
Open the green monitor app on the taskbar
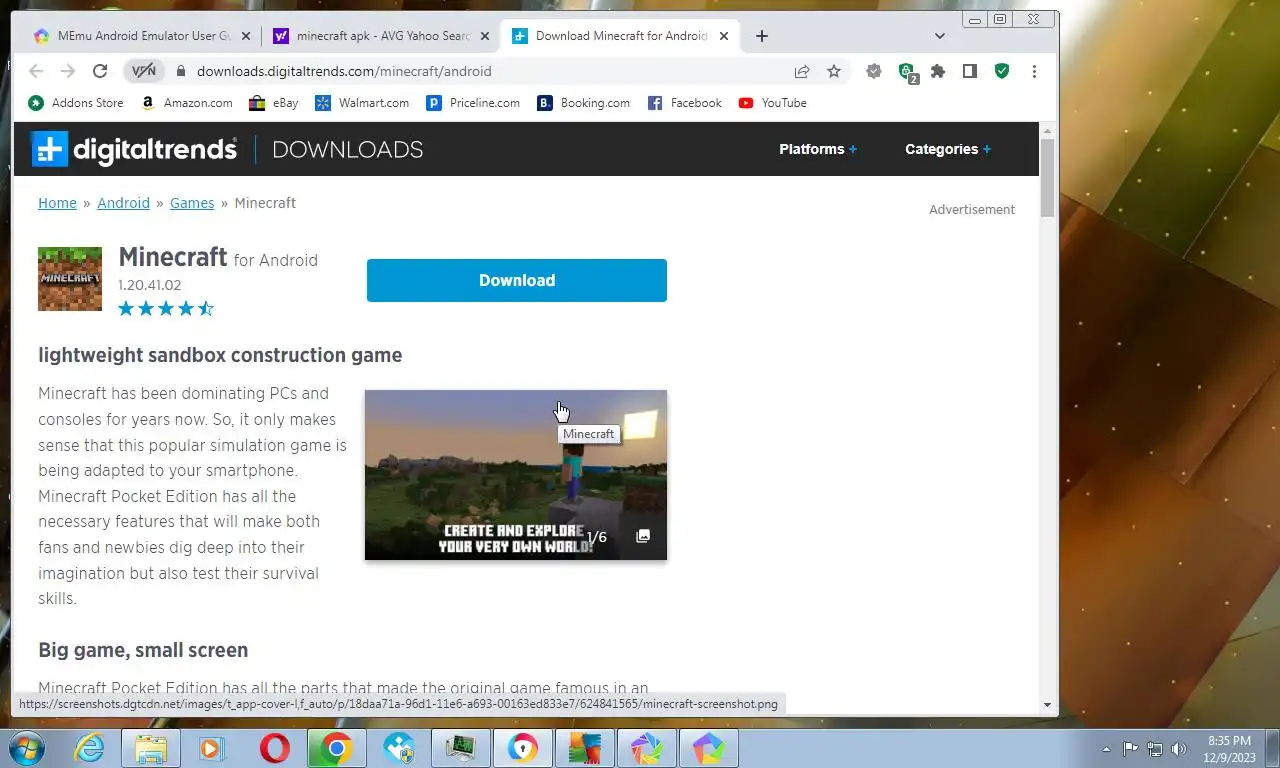point(461,748)
